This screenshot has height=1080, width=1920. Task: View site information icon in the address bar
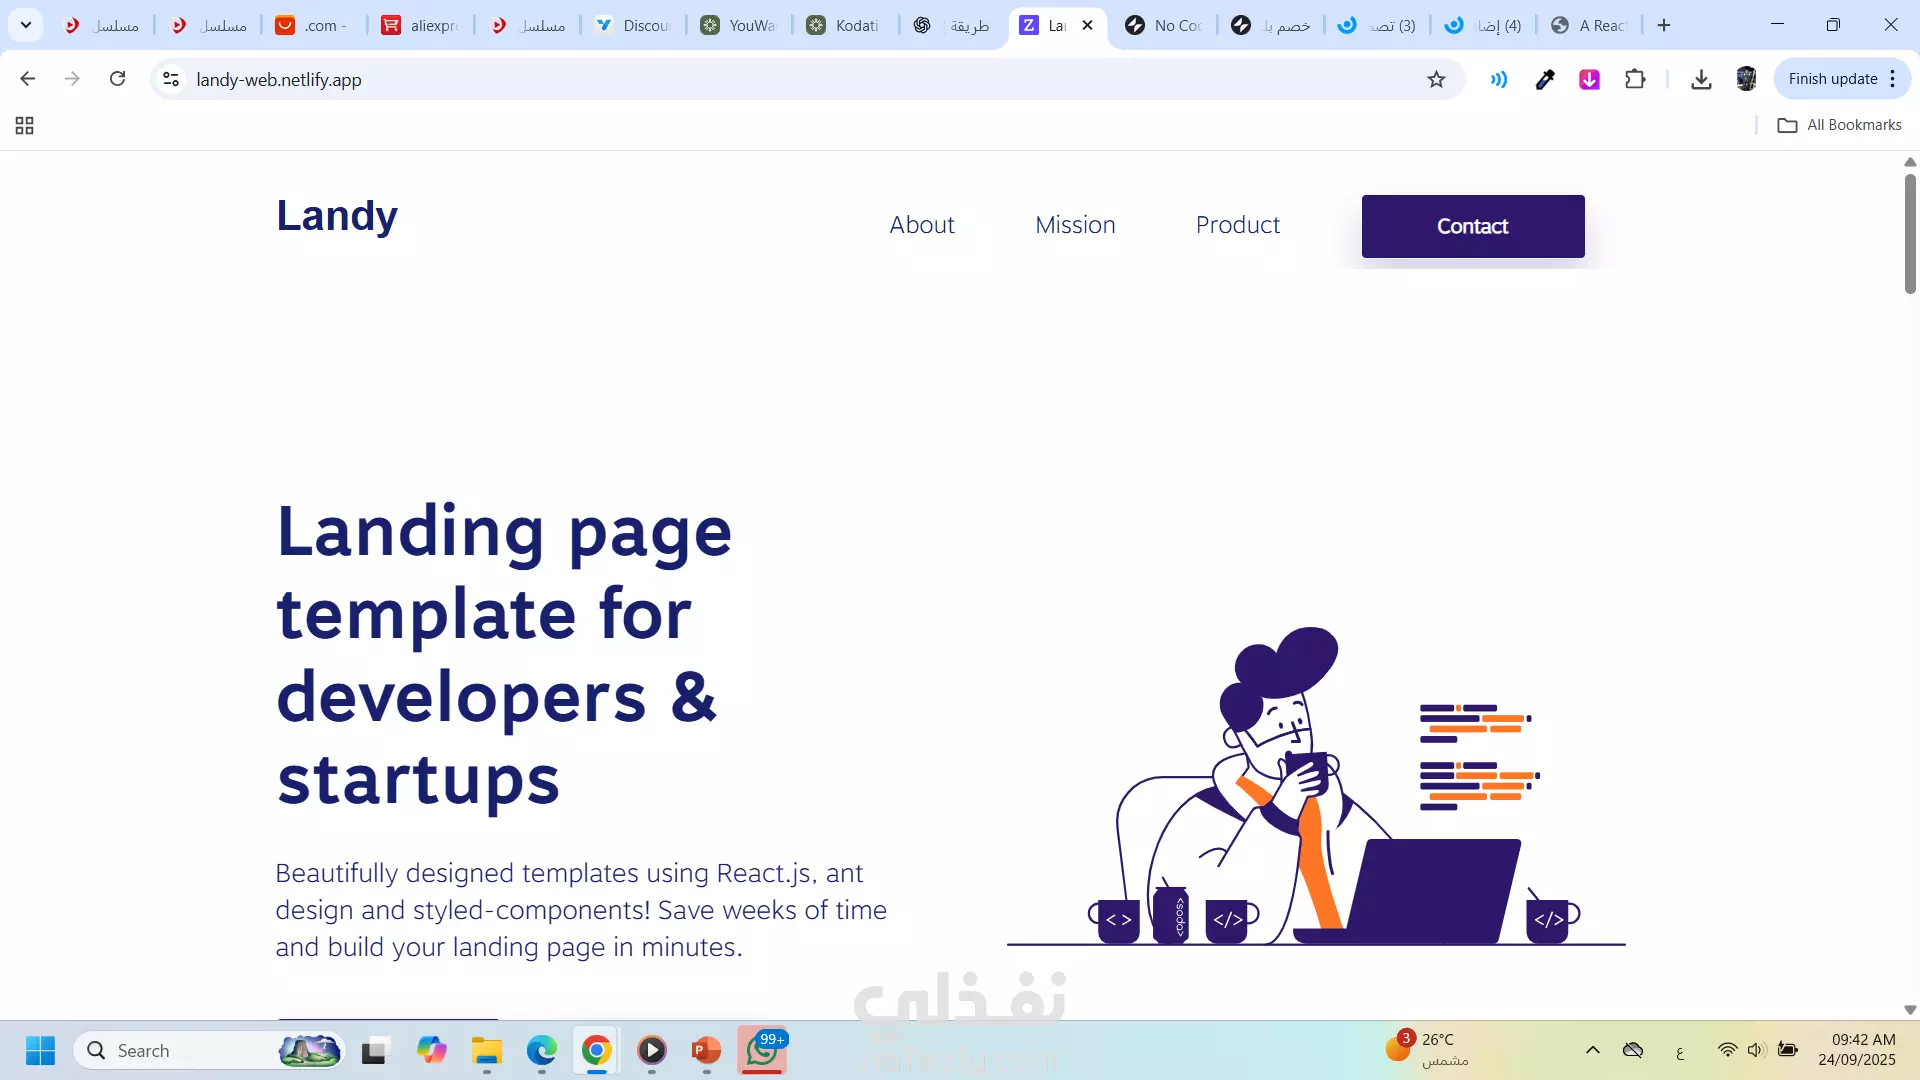pyautogui.click(x=171, y=79)
